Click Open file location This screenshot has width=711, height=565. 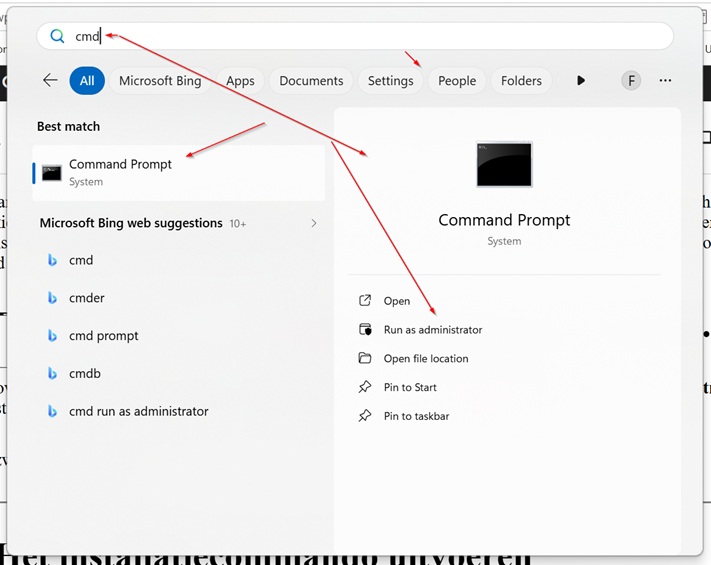[426, 359]
